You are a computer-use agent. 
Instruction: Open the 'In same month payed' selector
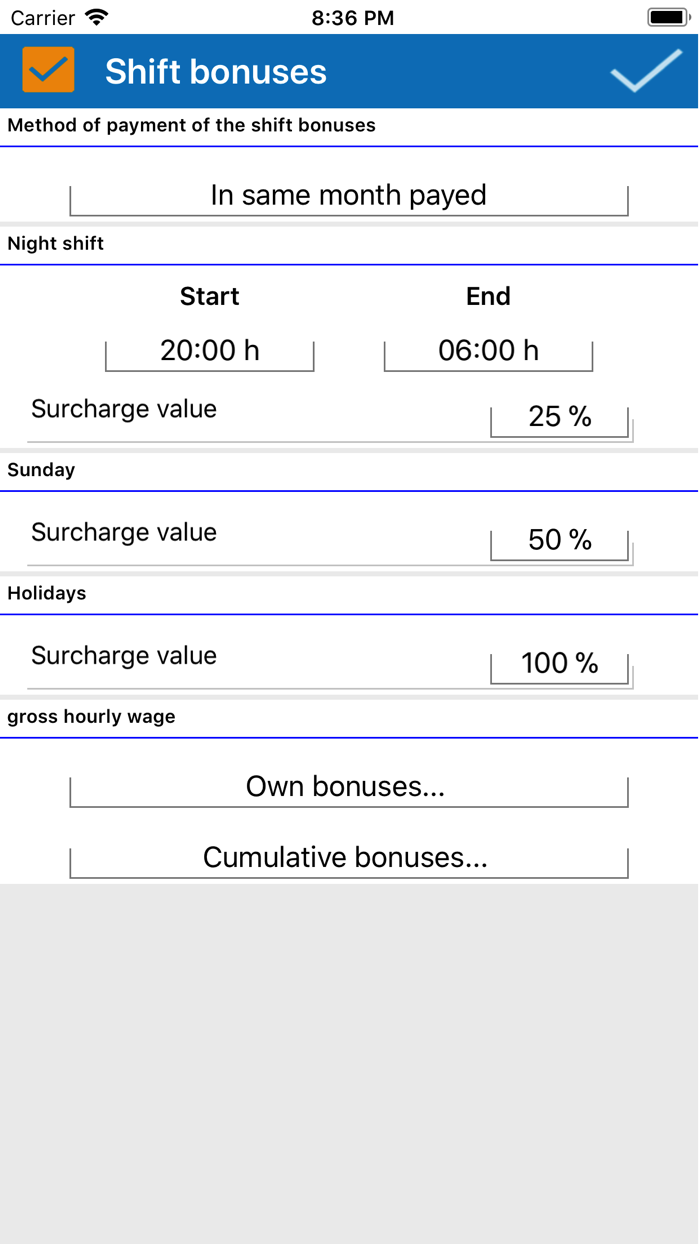tap(348, 195)
